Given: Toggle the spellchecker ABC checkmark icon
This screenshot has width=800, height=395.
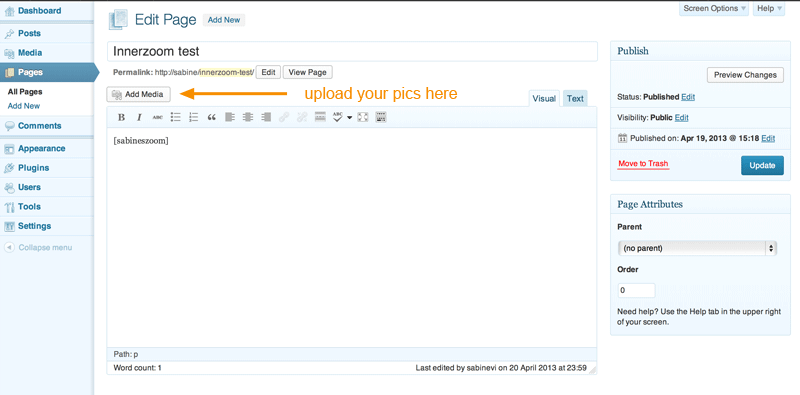Looking at the screenshot, I should (x=338, y=117).
